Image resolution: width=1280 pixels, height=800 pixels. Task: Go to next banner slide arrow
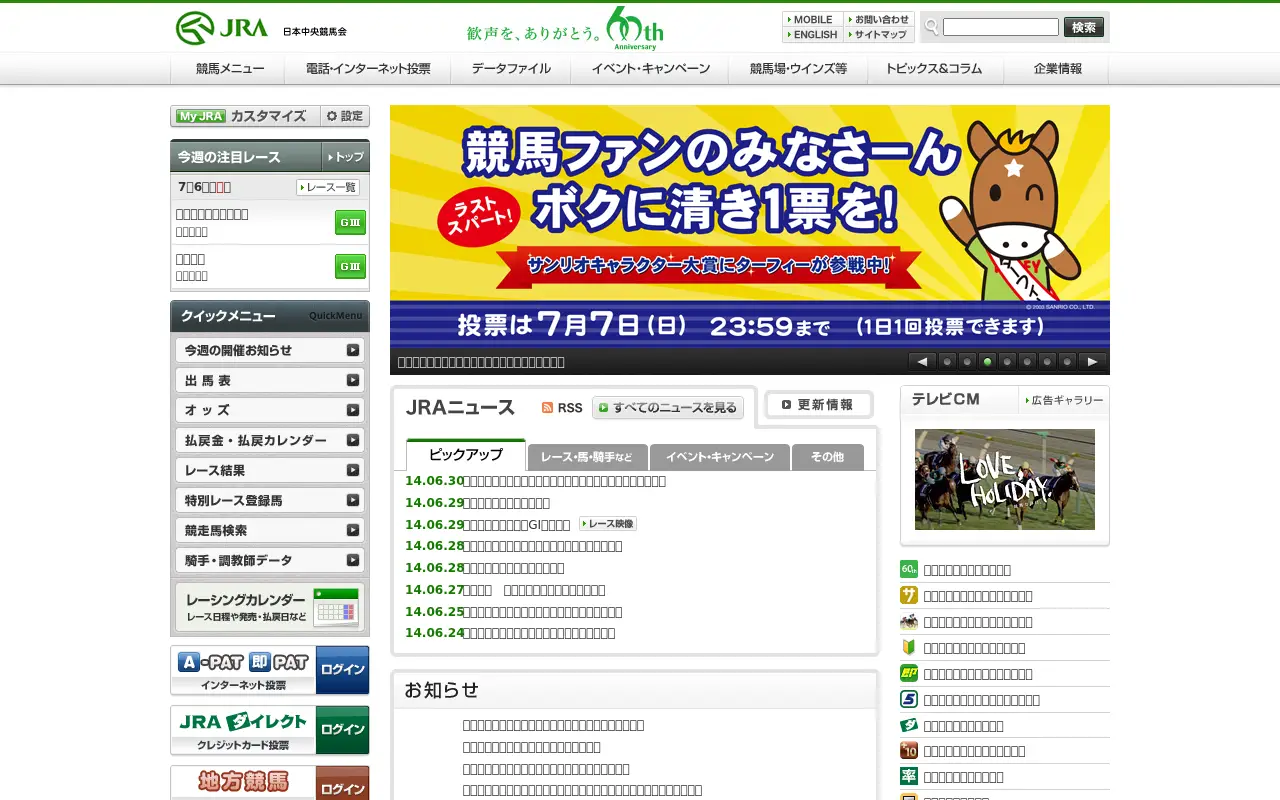pyautogui.click(x=1092, y=361)
